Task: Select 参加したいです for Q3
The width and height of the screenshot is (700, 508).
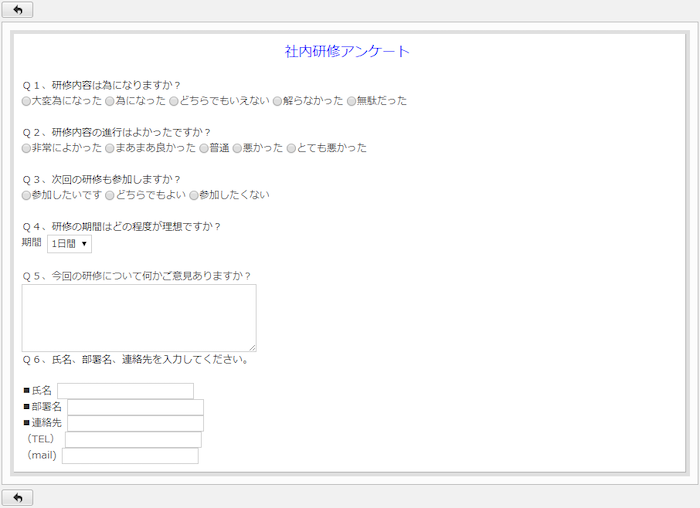Action: 27,195
